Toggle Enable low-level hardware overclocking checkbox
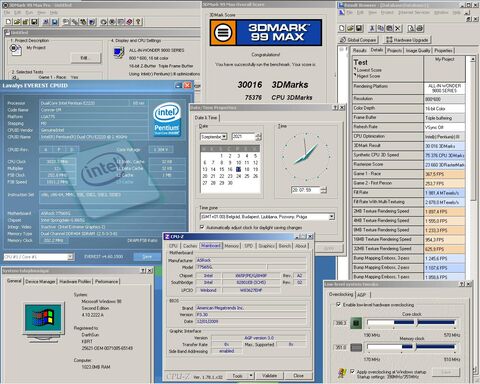Viewport: 480px width, 384px height. click(339, 304)
